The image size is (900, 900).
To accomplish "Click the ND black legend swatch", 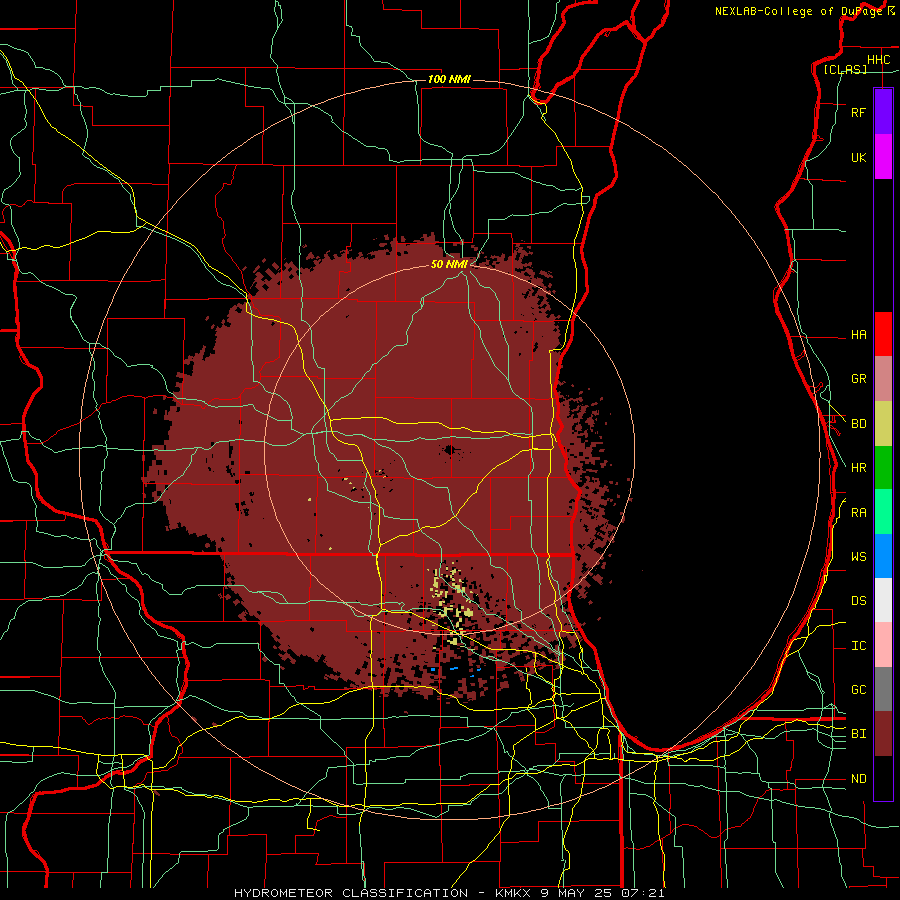I will click(x=883, y=778).
